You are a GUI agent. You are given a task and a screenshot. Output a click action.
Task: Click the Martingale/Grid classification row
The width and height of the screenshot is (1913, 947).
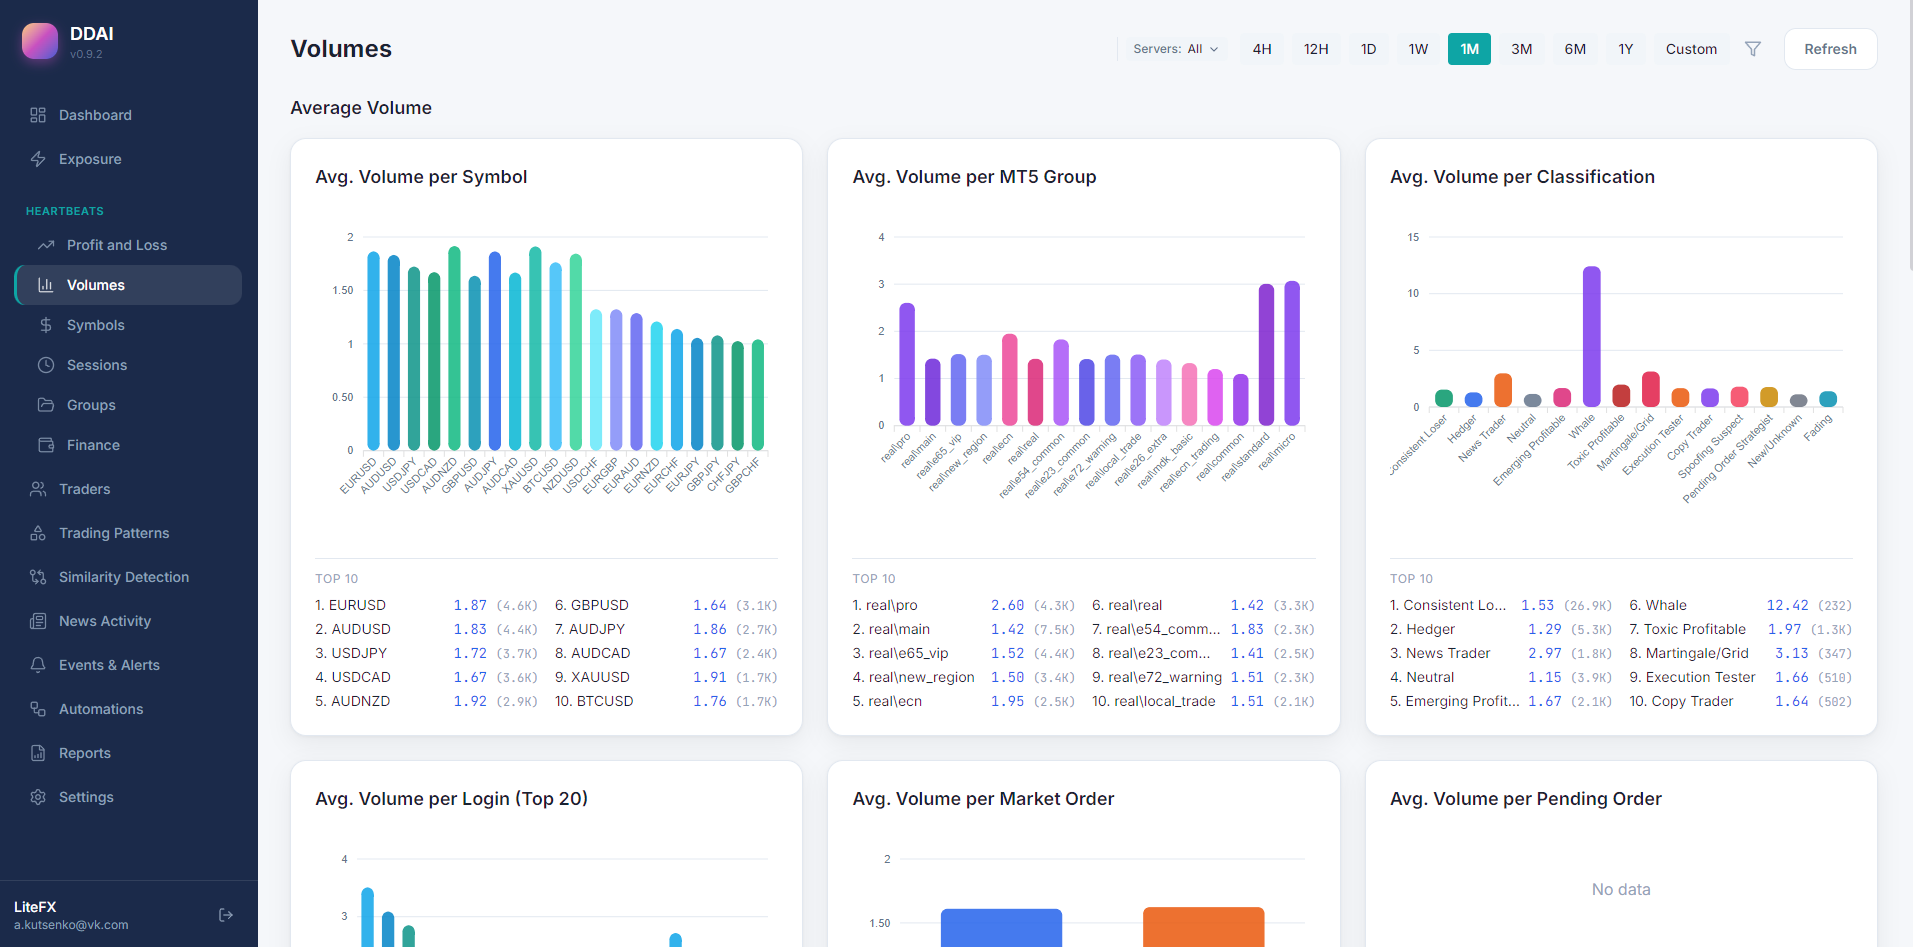1741,653
